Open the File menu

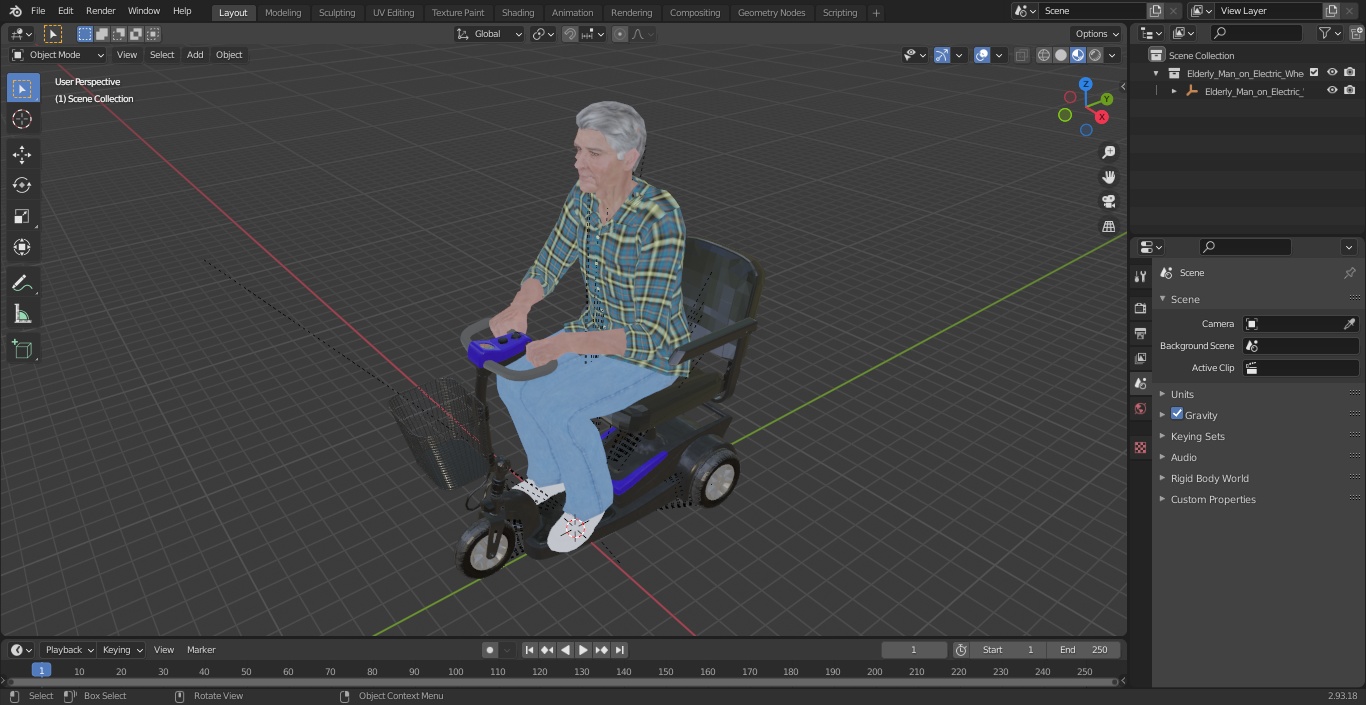coord(38,11)
